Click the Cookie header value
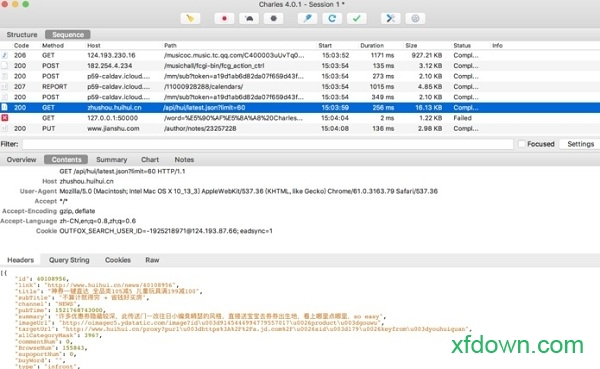This screenshot has height=369, width=600. coord(166,231)
